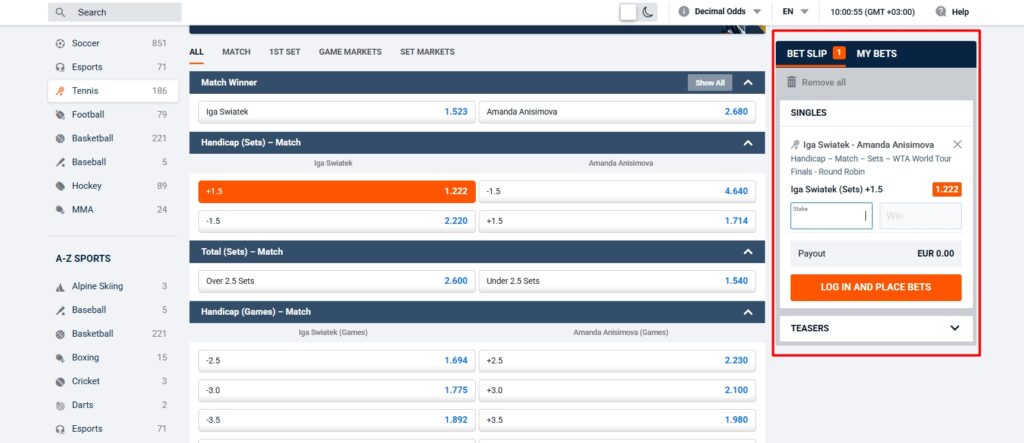This screenshot has height=443, width=1024.
Task: Deselect the highlighted +1.5 Iga Swiatek handicap odds
Action: (336, 191)
